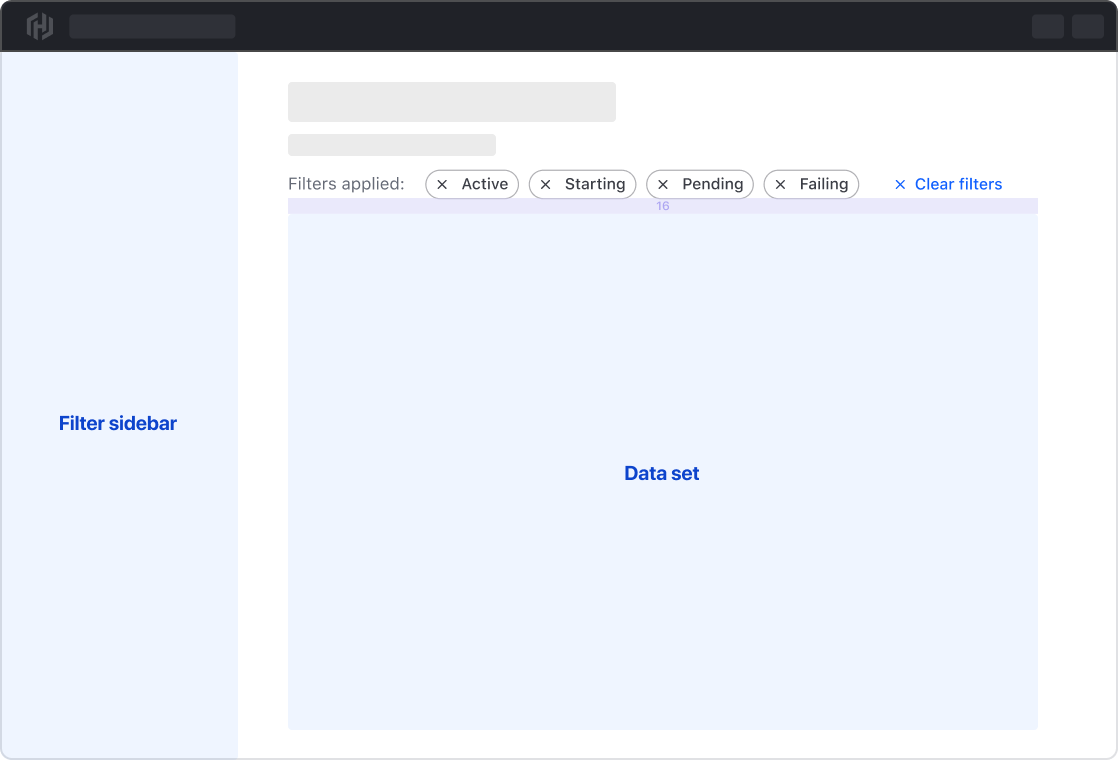Click the second icon in the top-right navbar
The width and height of the screenshot is (1118, 760).
pyautogui.click(x=1088, y=26)
